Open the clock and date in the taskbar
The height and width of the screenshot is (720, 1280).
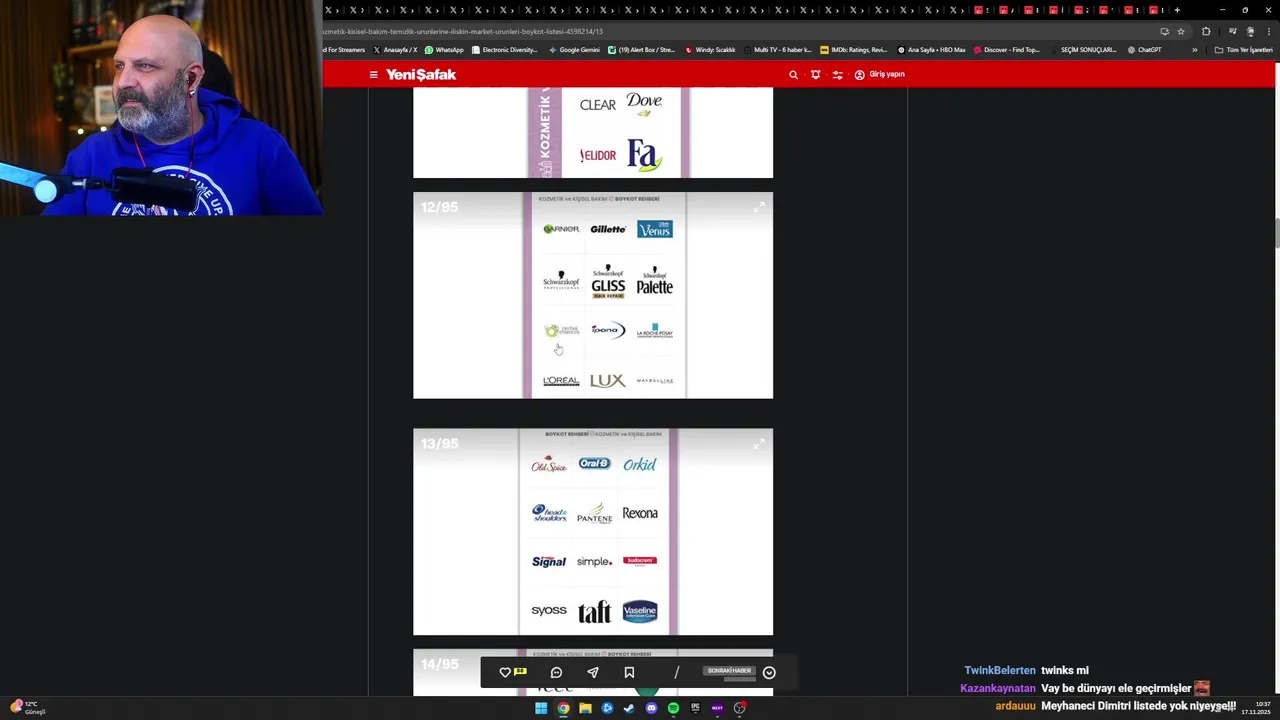pyautogui.click(x=1256, y=708)
